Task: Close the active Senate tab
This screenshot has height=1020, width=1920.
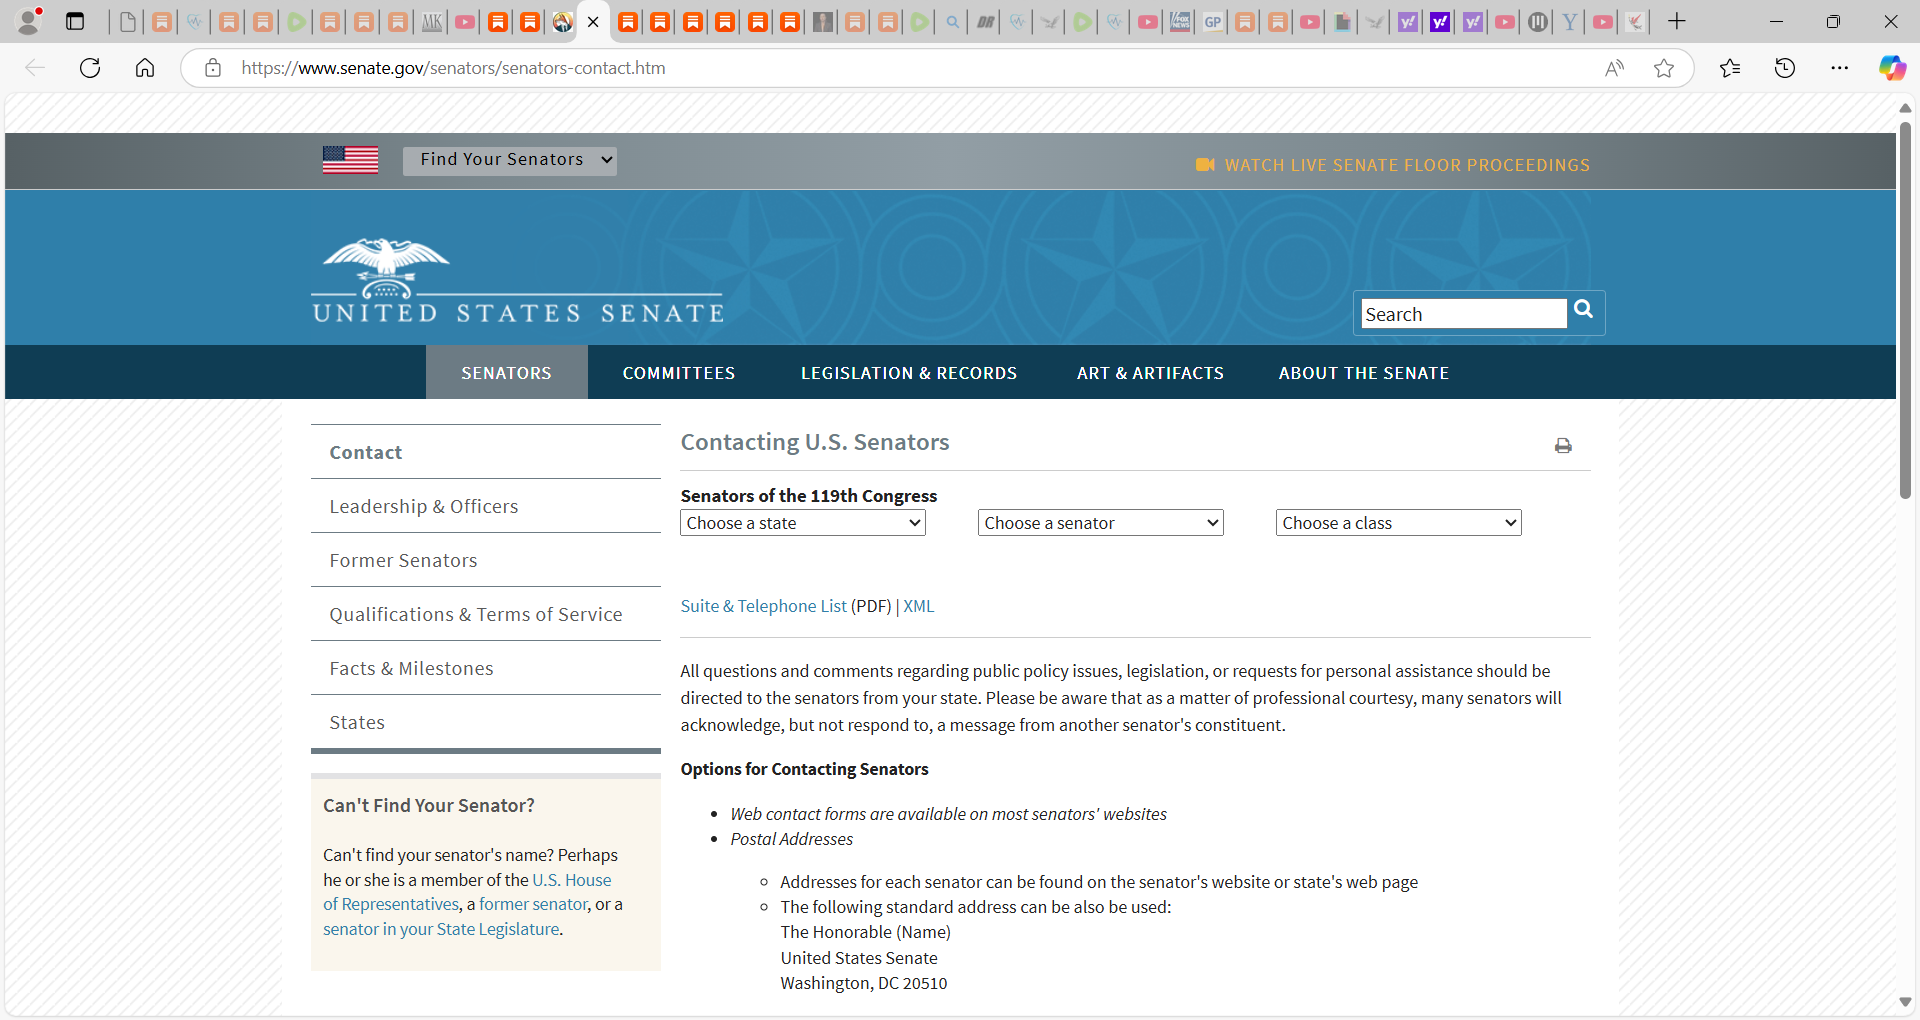Action: pos(593,22)
